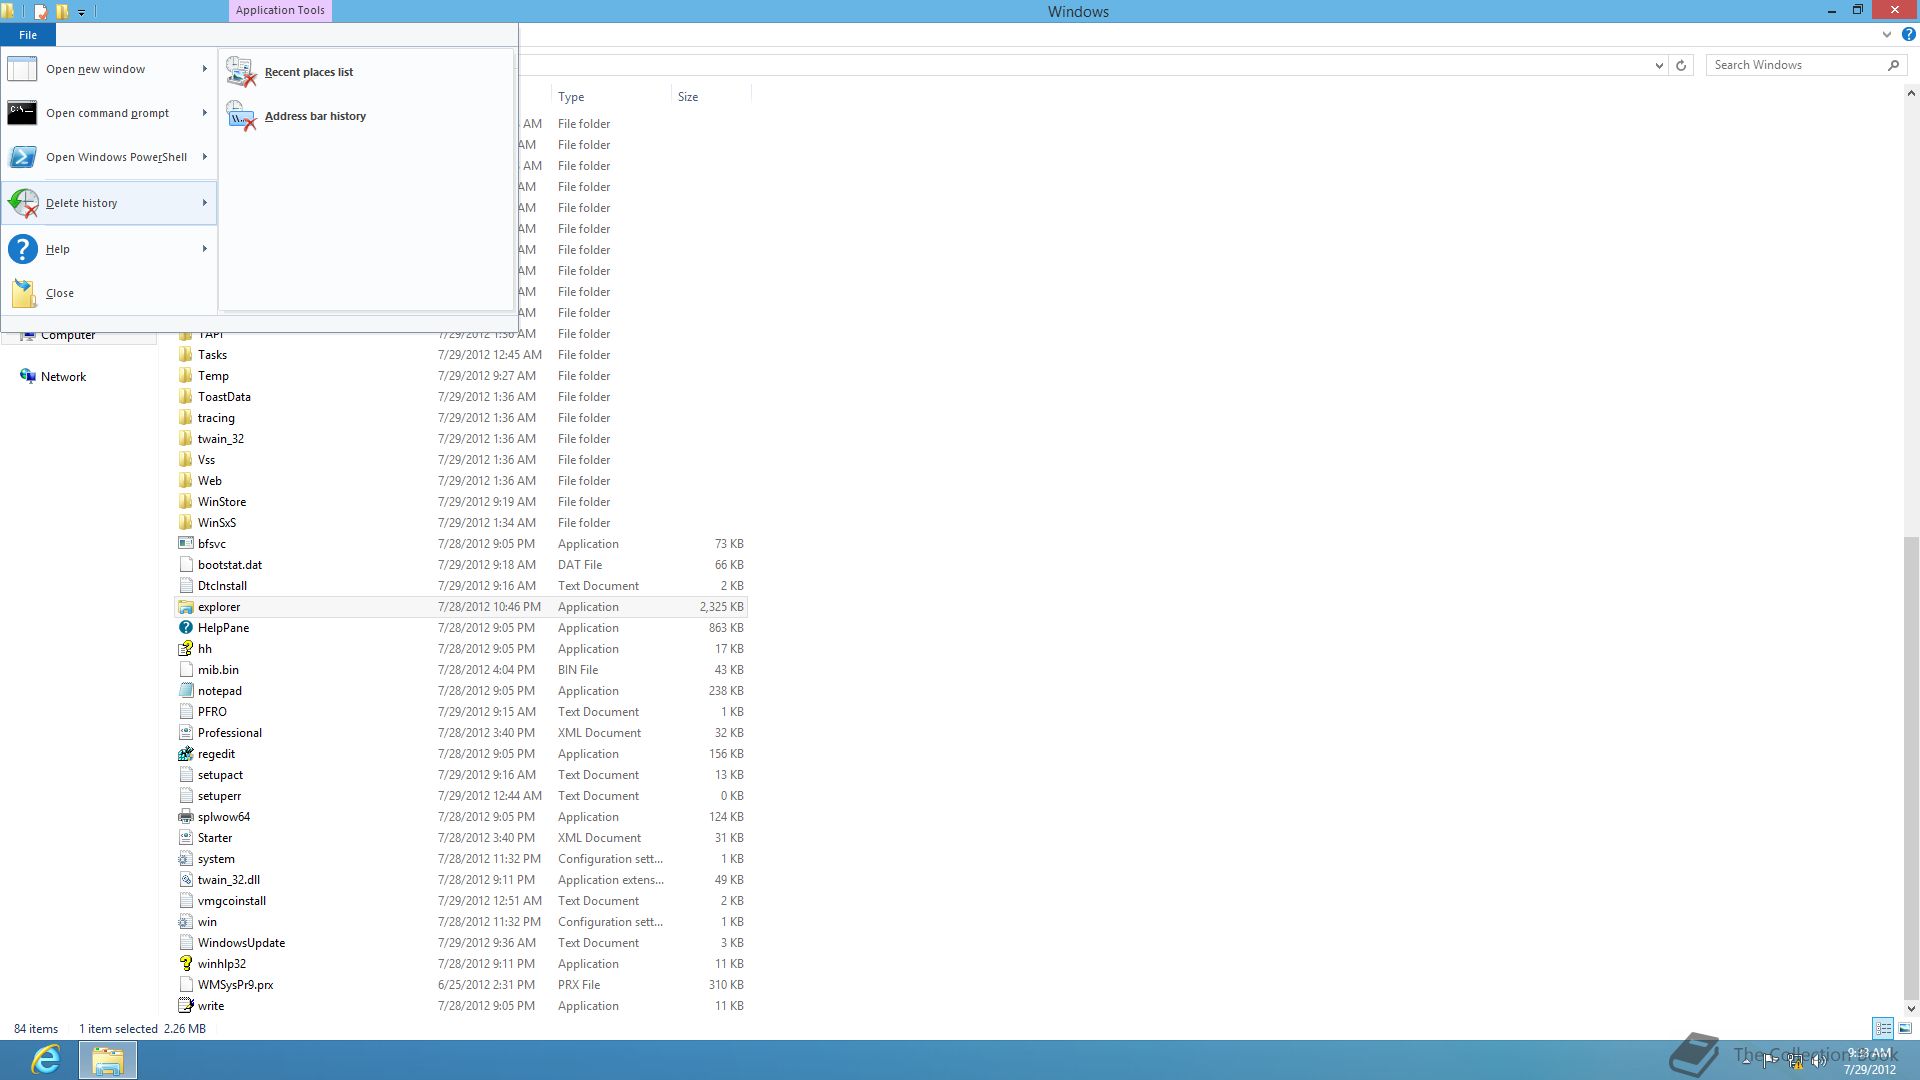Click the blue Help question mark icon

click(22, 249)
